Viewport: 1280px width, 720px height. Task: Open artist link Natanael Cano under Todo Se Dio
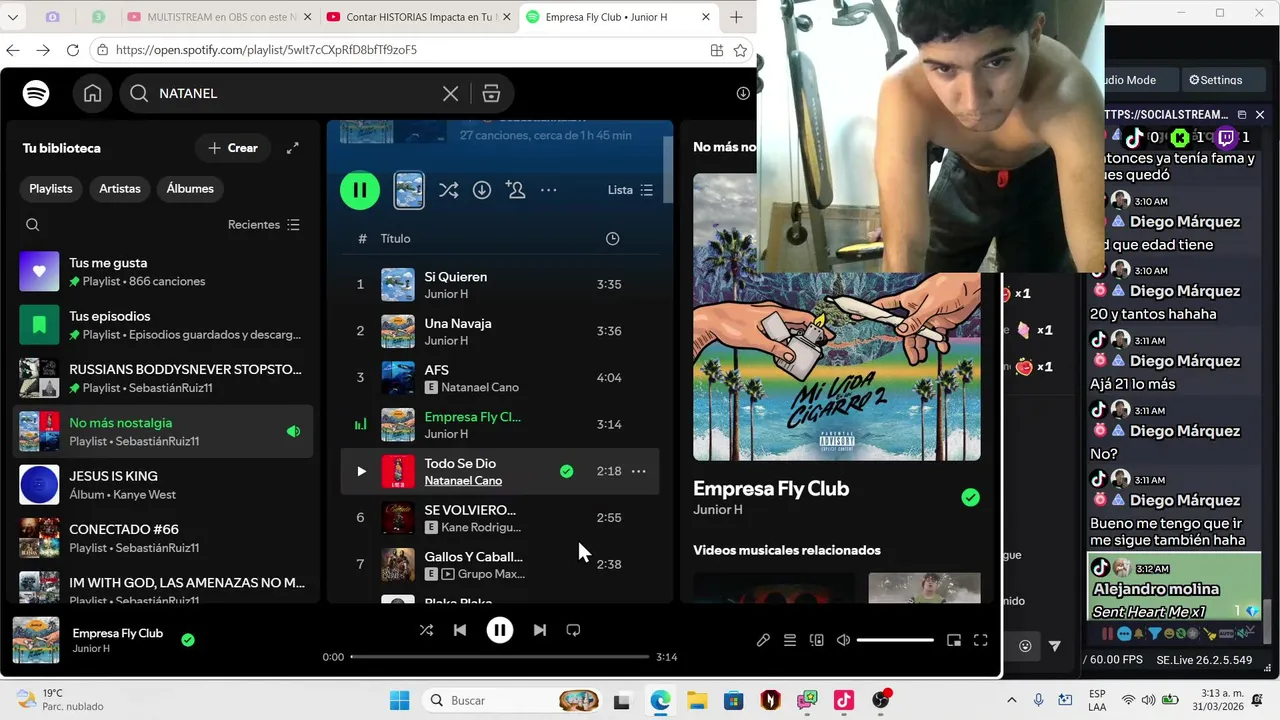pyautogui.click(x=463, y=481)
